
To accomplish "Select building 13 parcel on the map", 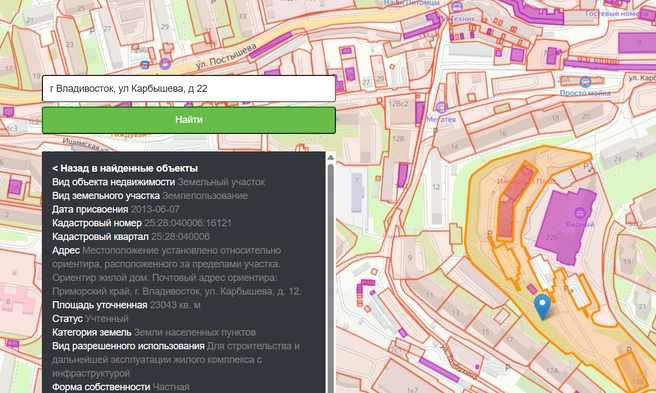I will (x=456, y=311).
